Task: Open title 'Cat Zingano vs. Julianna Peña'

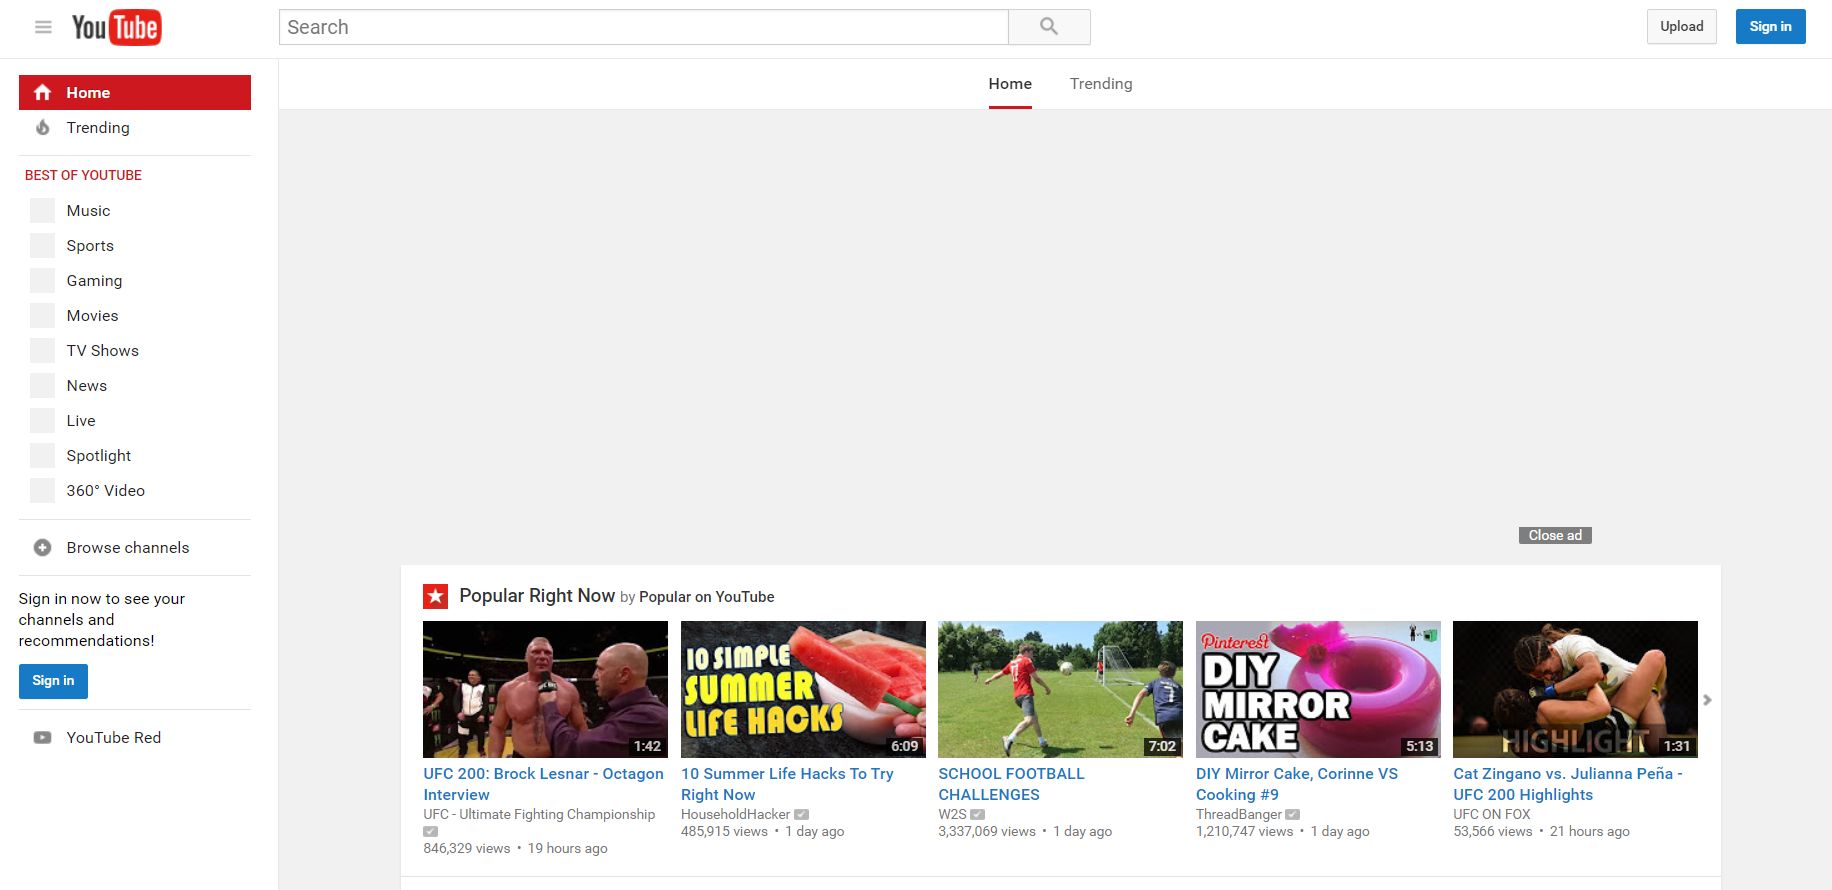Action: point(1568,784)
